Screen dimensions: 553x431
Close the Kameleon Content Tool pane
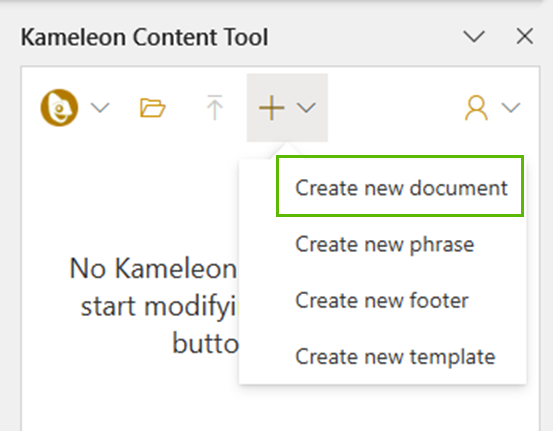(x=525, y=36)
